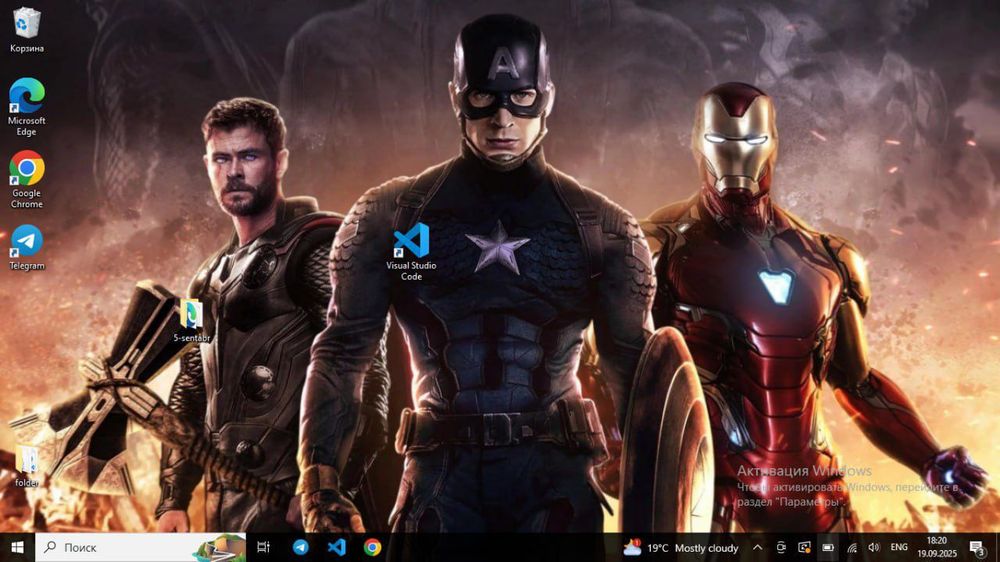Click the Поиск search box in taskbar
The width and height of the screenshot is (1000, 562).
140,547
